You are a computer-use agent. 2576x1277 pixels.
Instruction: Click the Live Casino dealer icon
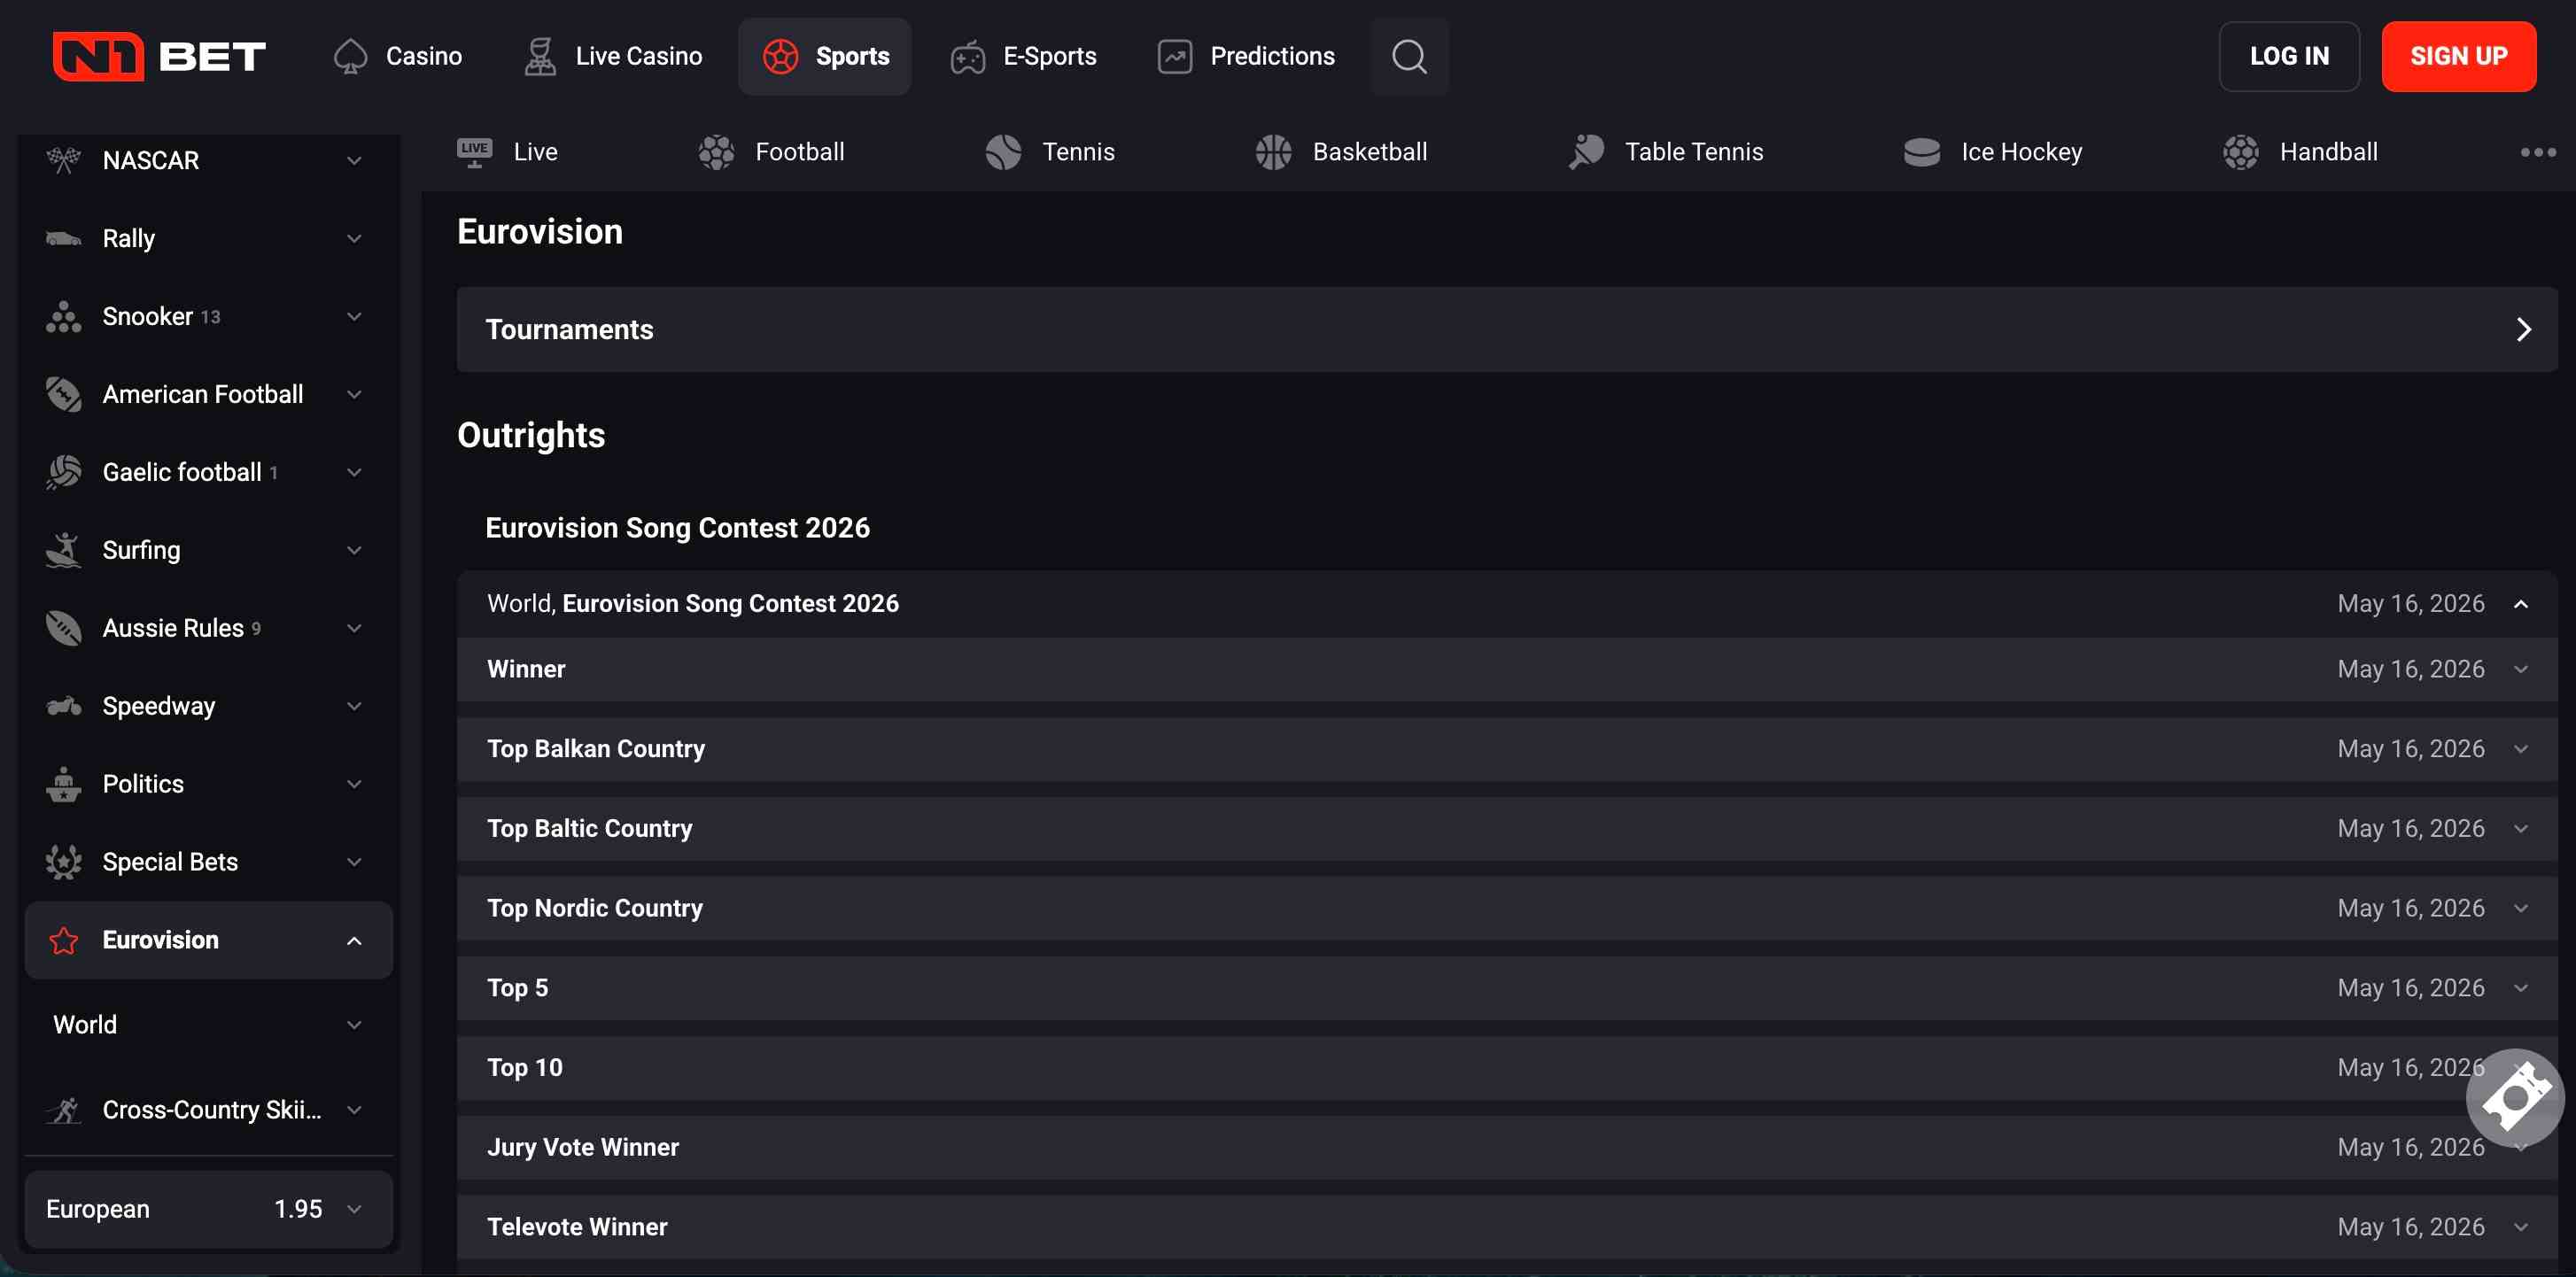click(x=540, y=56)
